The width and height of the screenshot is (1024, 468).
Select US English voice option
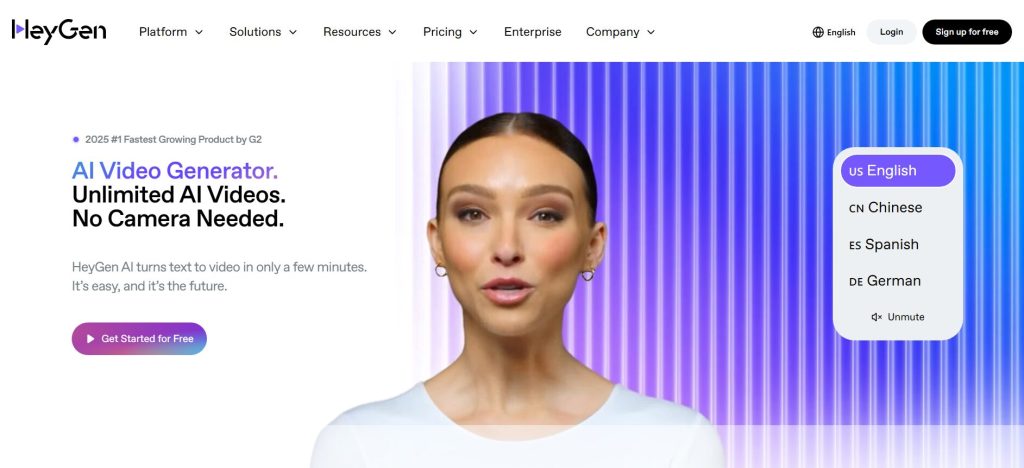897,171
